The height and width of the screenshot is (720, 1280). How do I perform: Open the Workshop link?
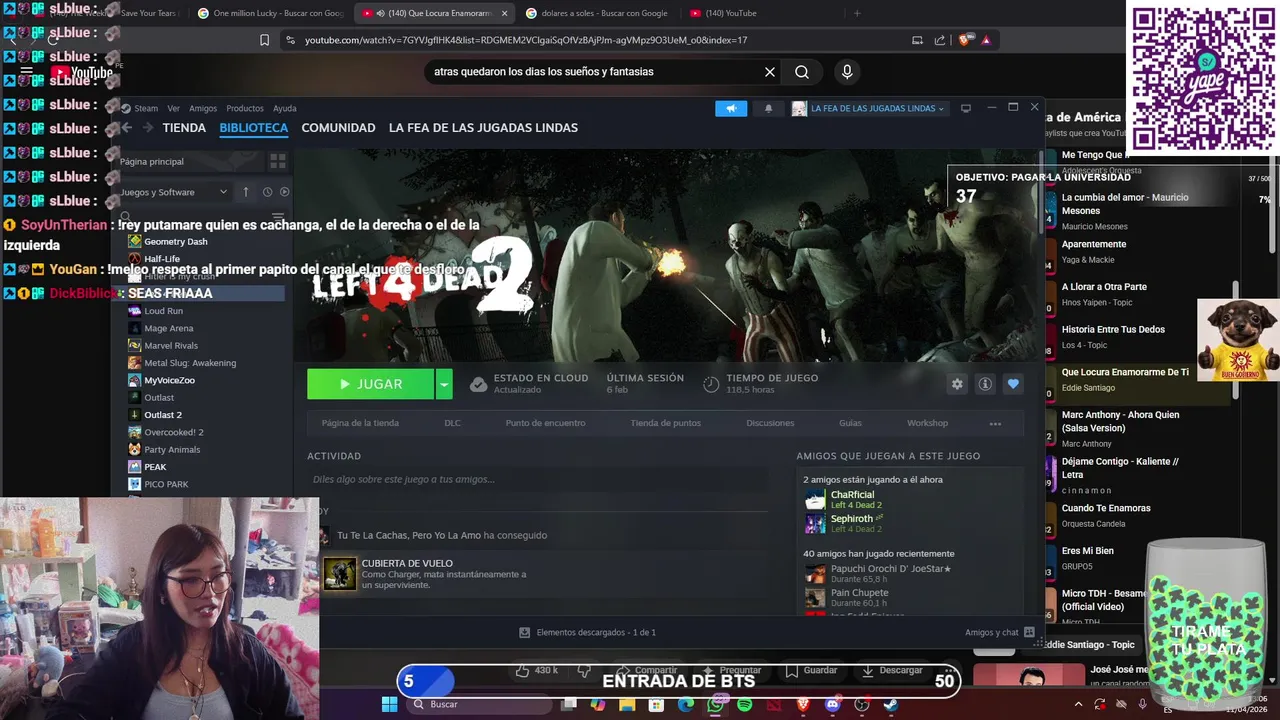927,423
